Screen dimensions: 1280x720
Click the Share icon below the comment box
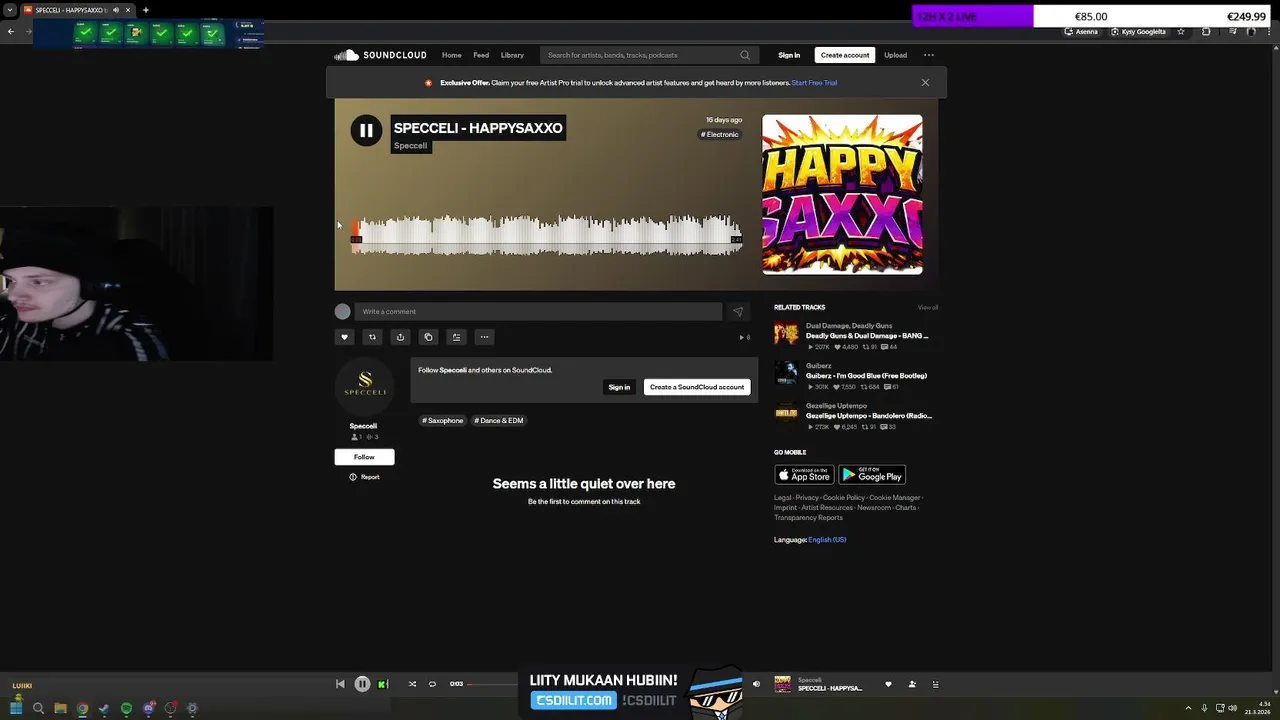400,337
